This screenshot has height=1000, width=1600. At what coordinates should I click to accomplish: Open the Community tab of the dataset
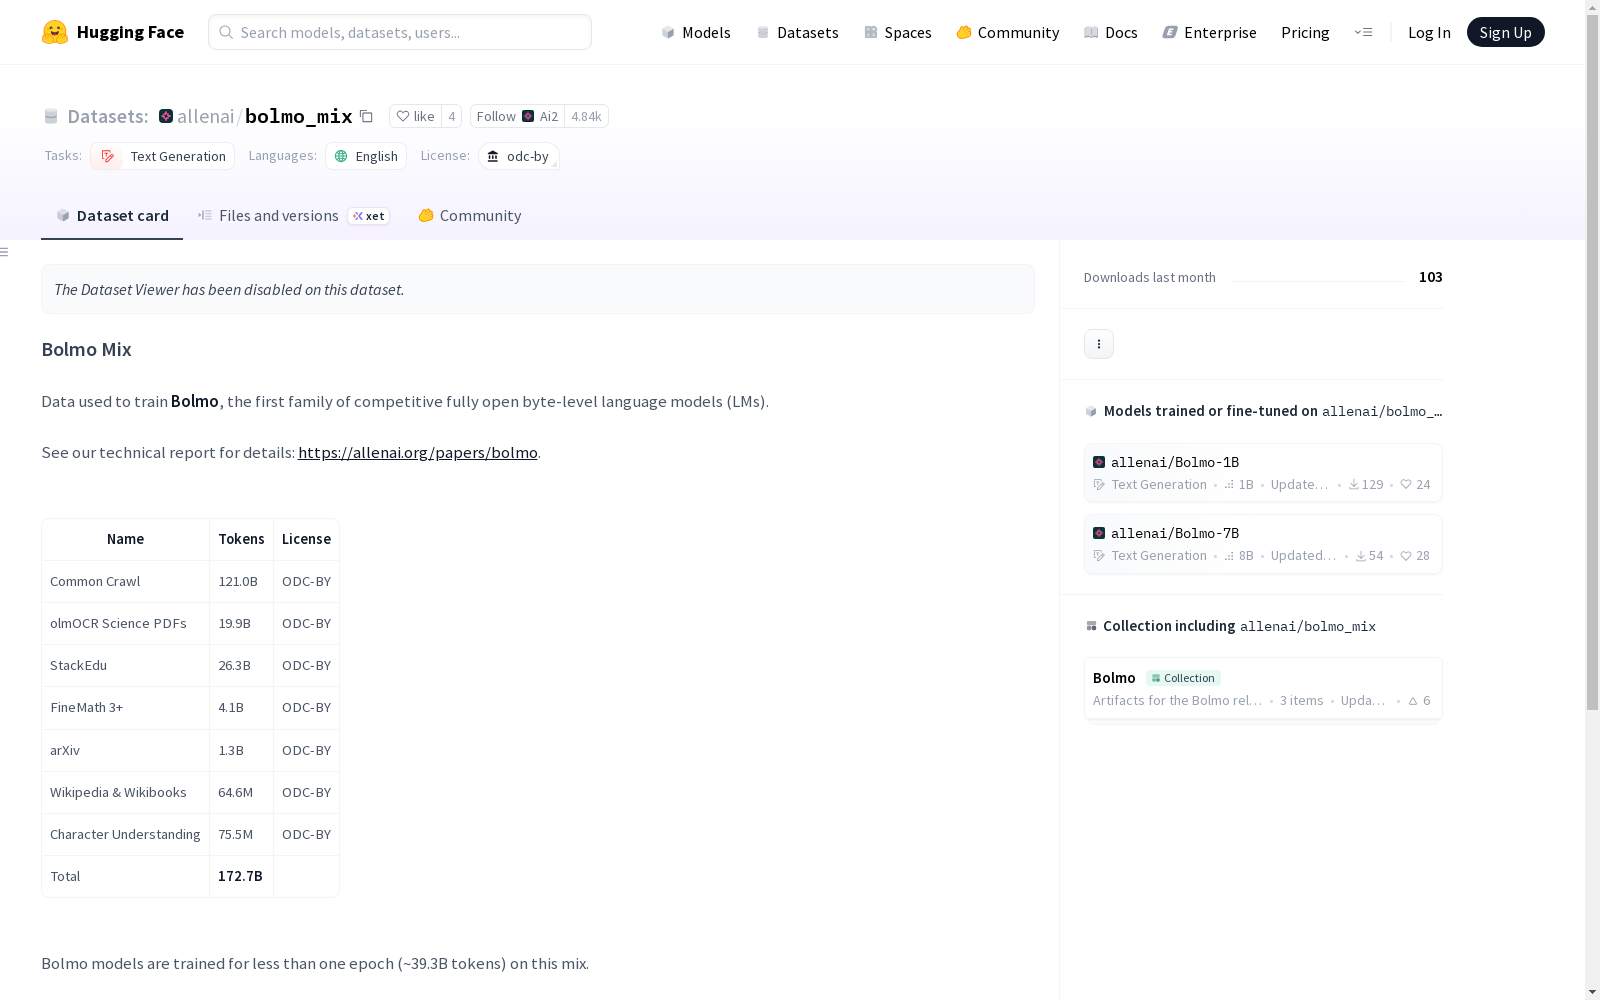click(x=469, y=216)
